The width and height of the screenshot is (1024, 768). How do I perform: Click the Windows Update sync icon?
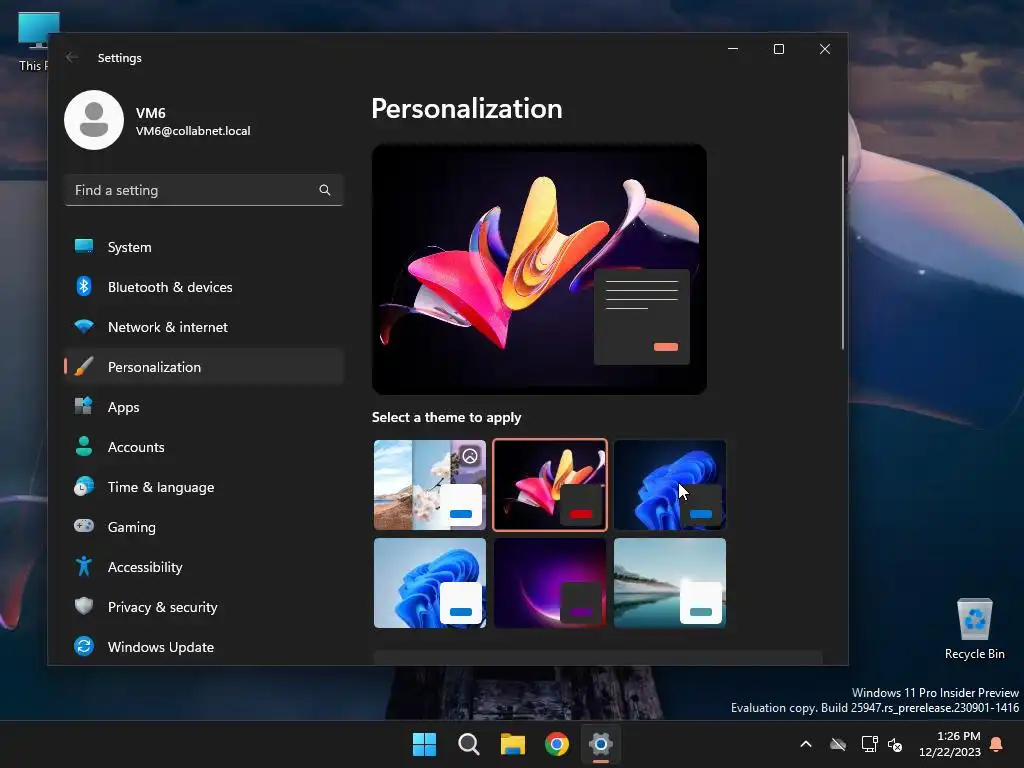pos(84,646)
